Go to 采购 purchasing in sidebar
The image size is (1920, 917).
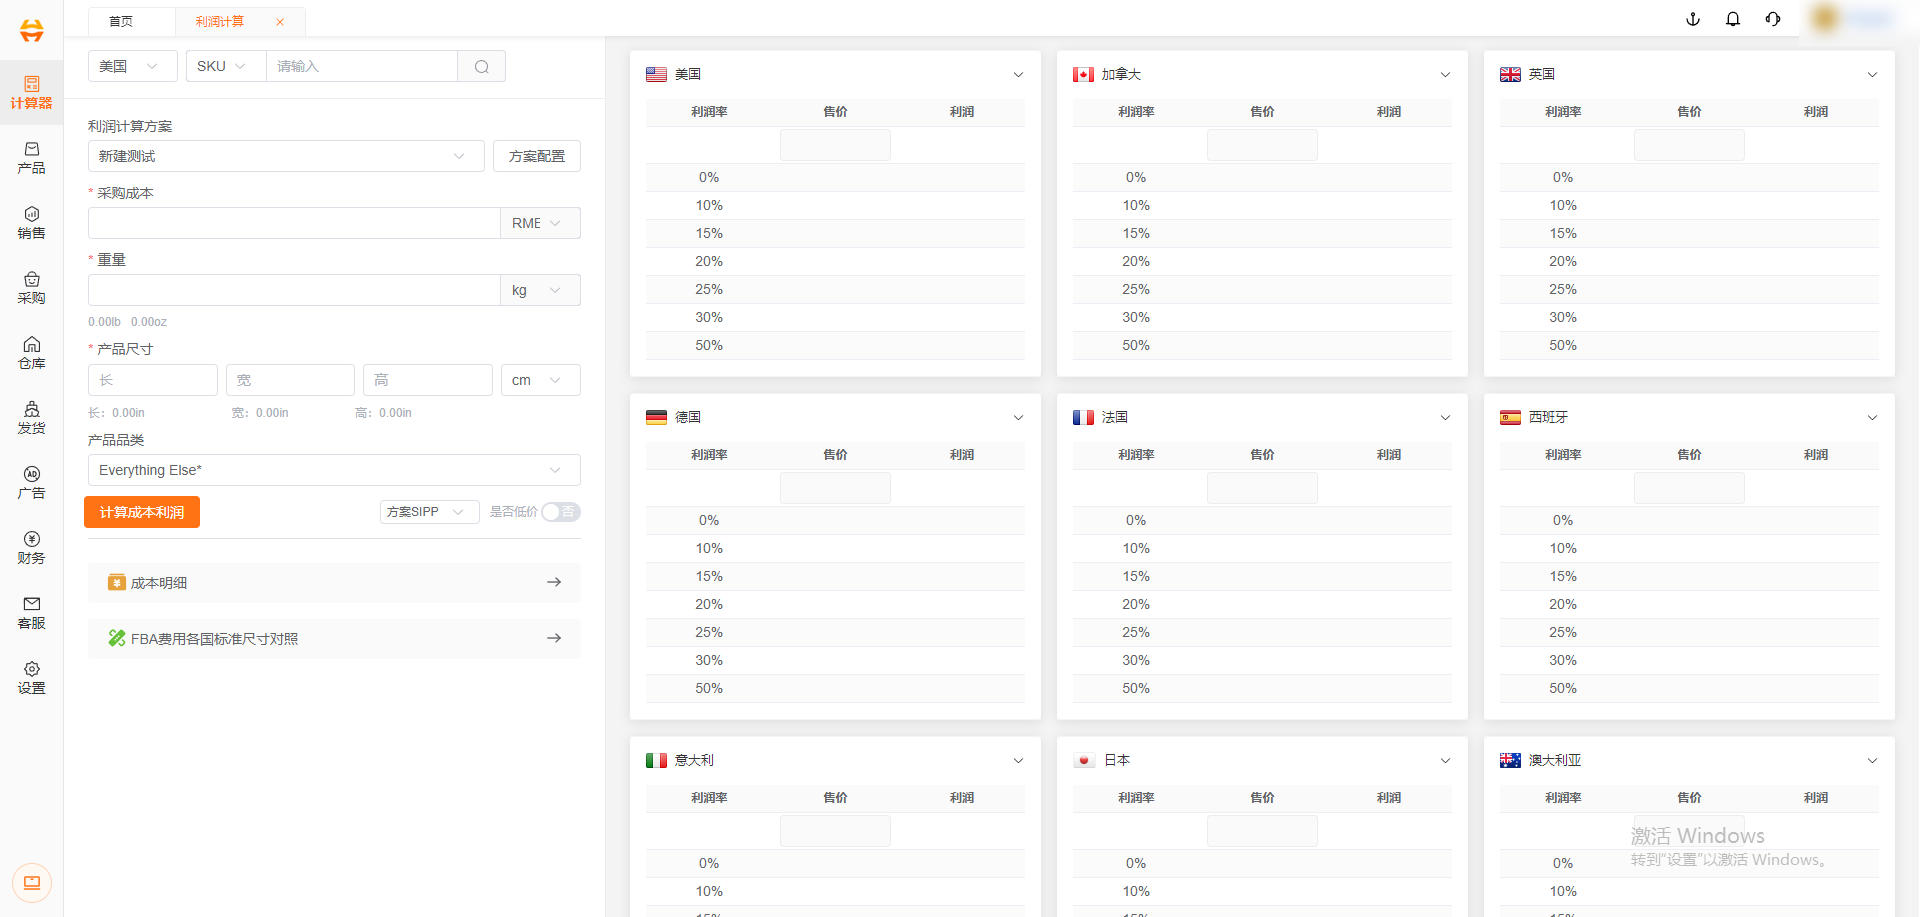[x=31, y=287]
